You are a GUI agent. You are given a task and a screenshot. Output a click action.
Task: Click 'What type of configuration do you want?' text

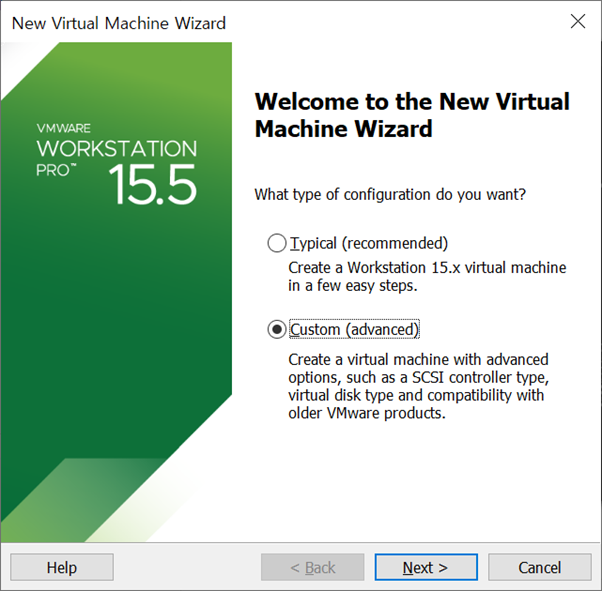tap(390, 195)
